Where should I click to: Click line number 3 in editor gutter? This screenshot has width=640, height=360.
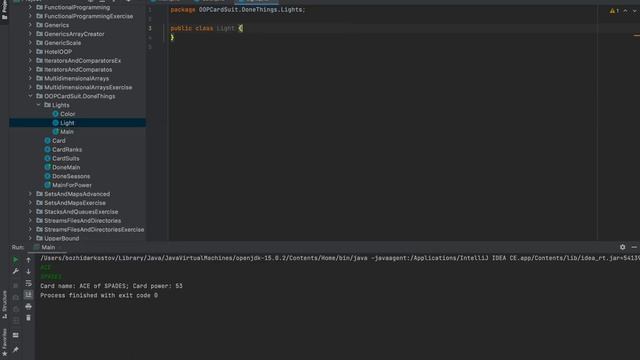(x=150, y=28)
